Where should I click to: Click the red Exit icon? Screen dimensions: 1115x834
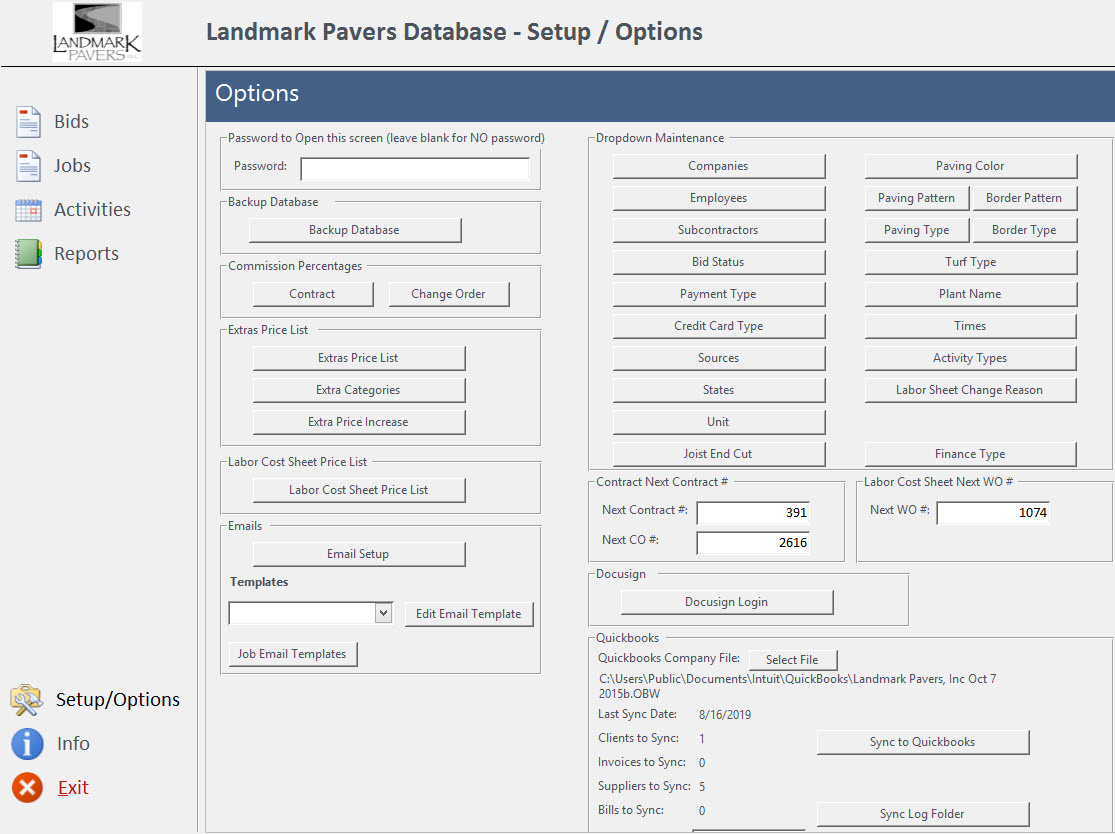tap(27, 788)
